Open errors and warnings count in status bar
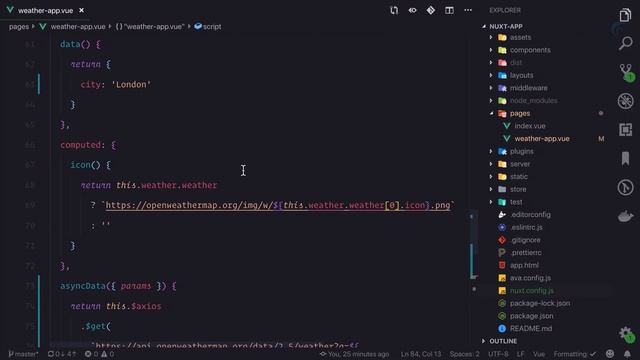The height and width of the screenshot is (360, 640). [99, 354]
